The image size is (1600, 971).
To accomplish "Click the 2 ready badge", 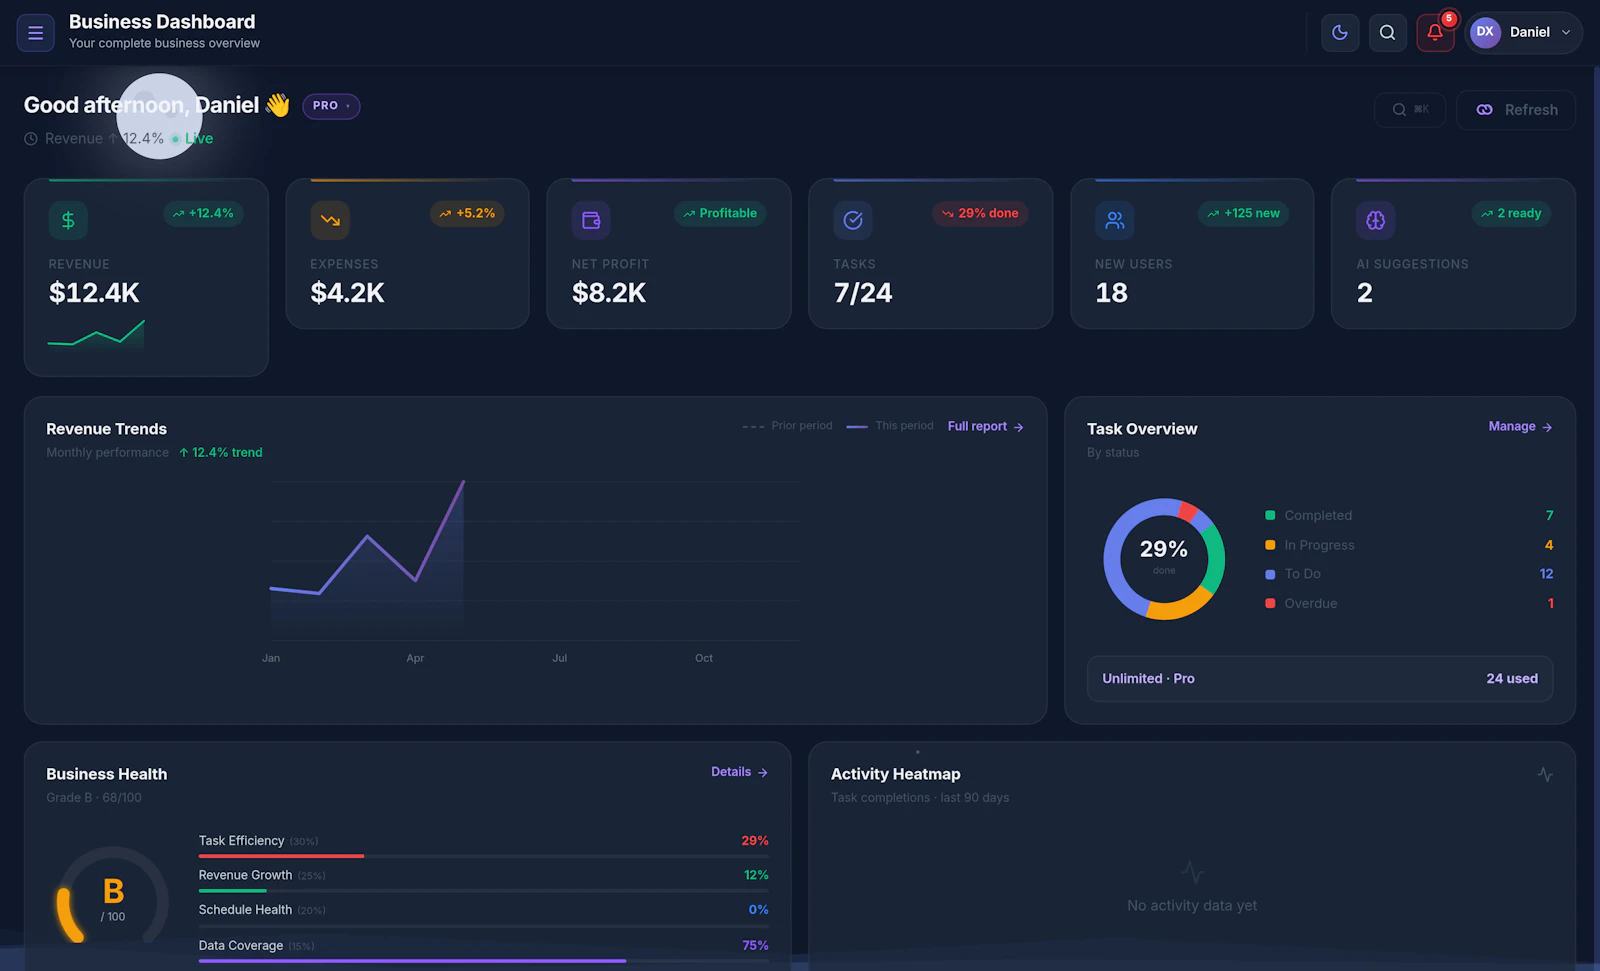I will (1511, 213).
